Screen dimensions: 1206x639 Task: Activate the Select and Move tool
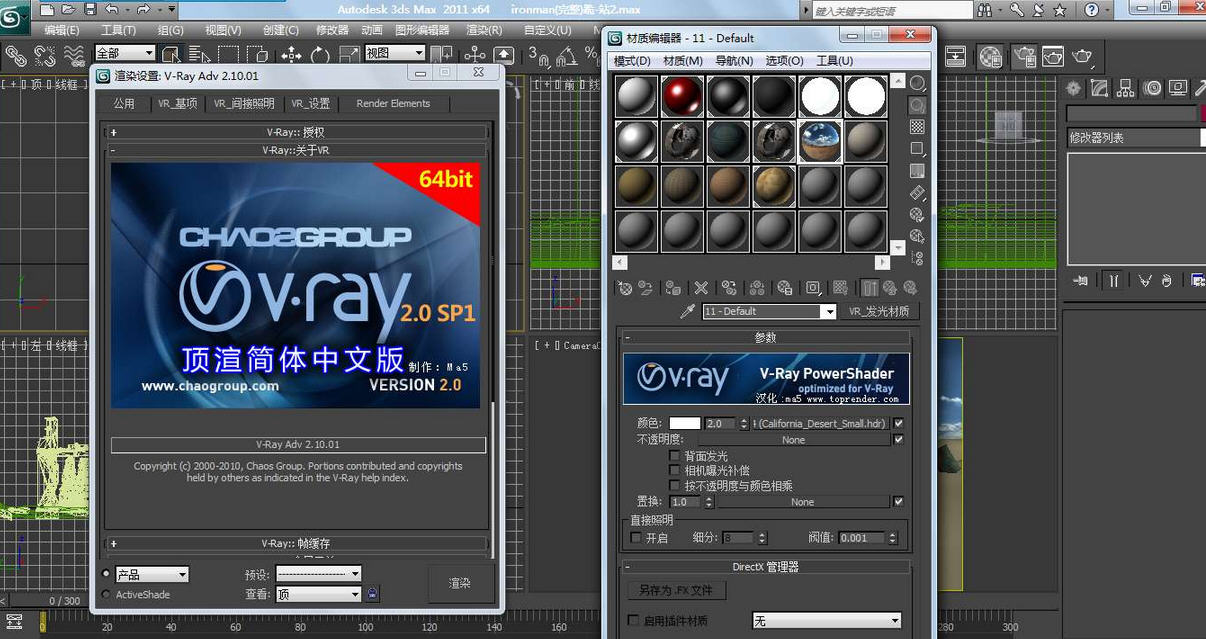pos(292,54)
